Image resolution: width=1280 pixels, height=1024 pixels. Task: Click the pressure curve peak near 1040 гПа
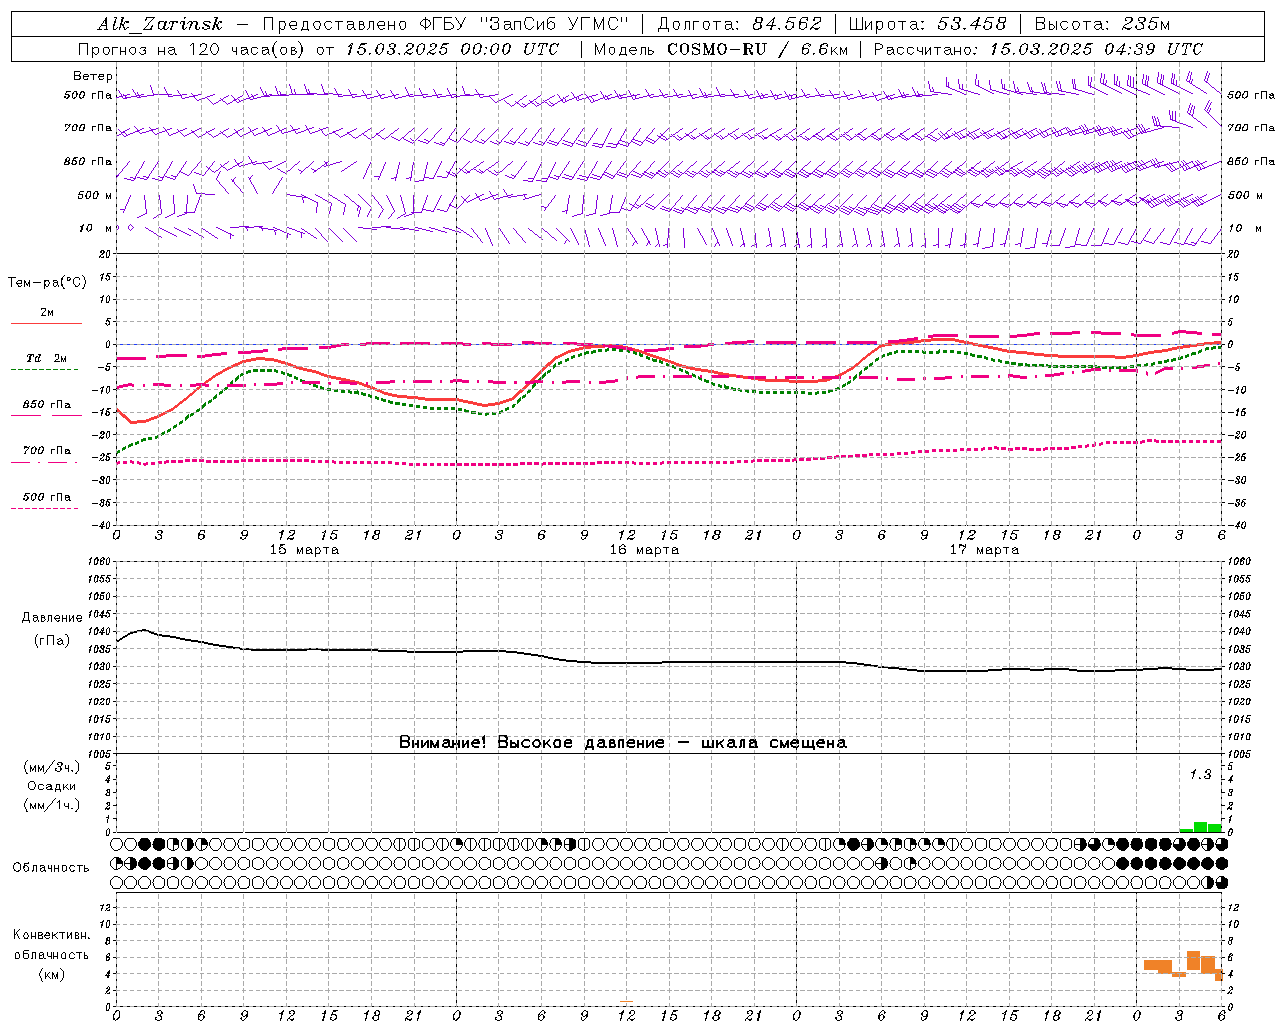point(143,630)
